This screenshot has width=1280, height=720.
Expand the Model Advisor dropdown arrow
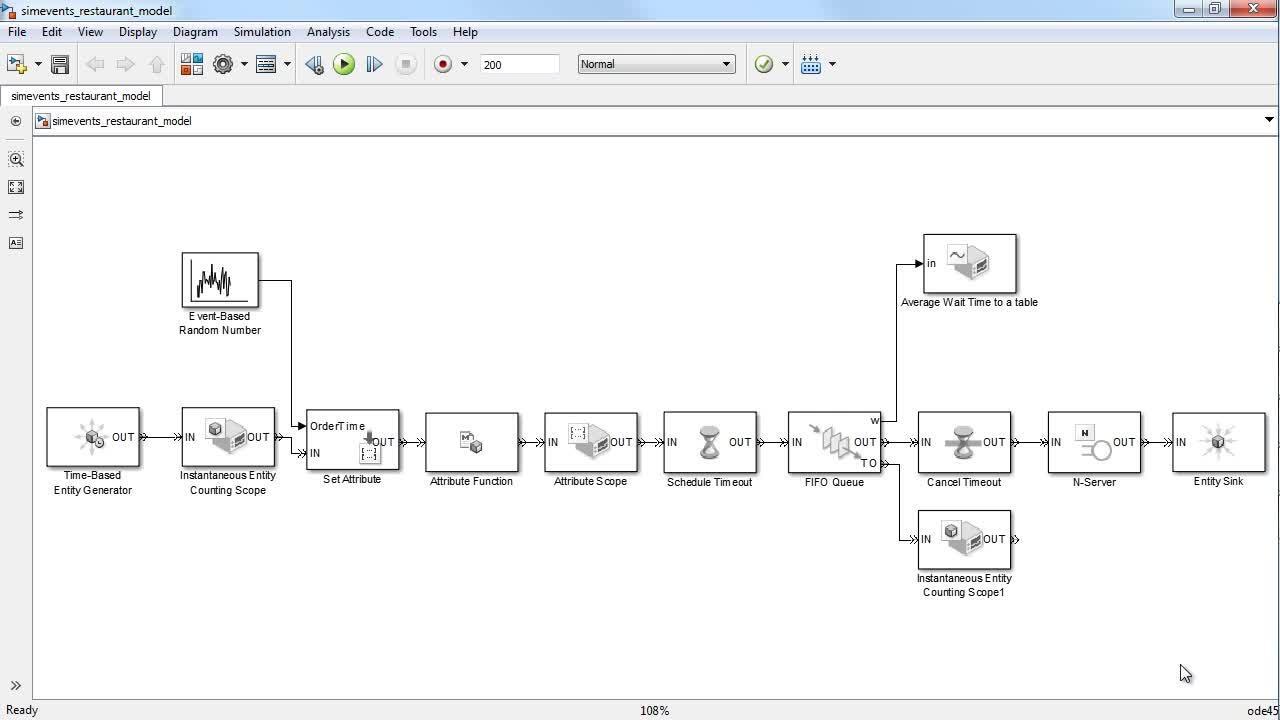coord(785,64)
